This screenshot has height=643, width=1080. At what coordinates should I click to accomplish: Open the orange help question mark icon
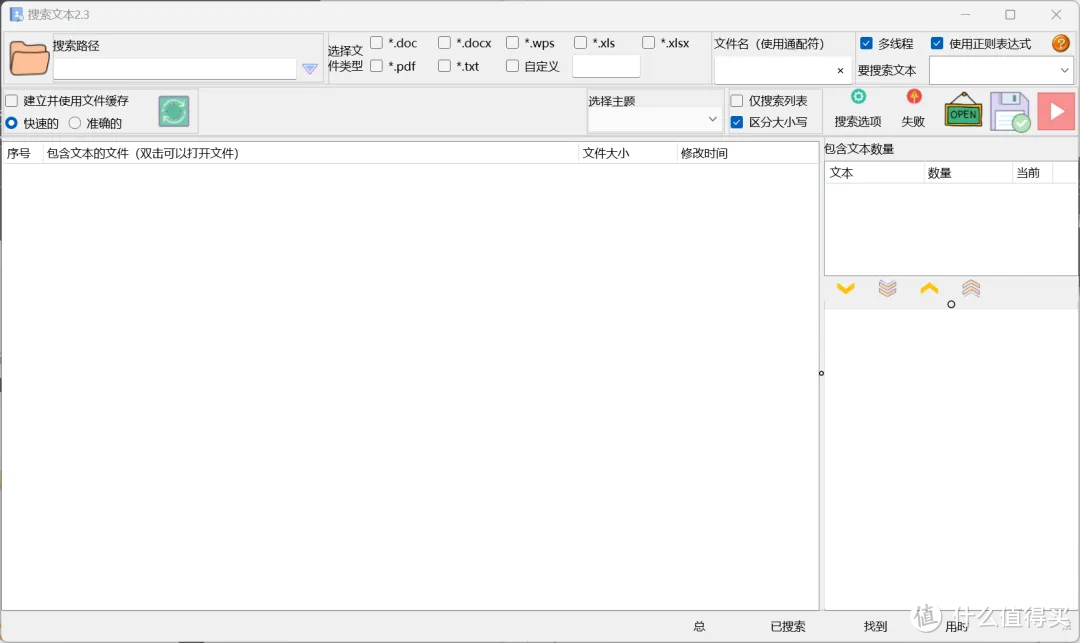(x=1061, y=43)
